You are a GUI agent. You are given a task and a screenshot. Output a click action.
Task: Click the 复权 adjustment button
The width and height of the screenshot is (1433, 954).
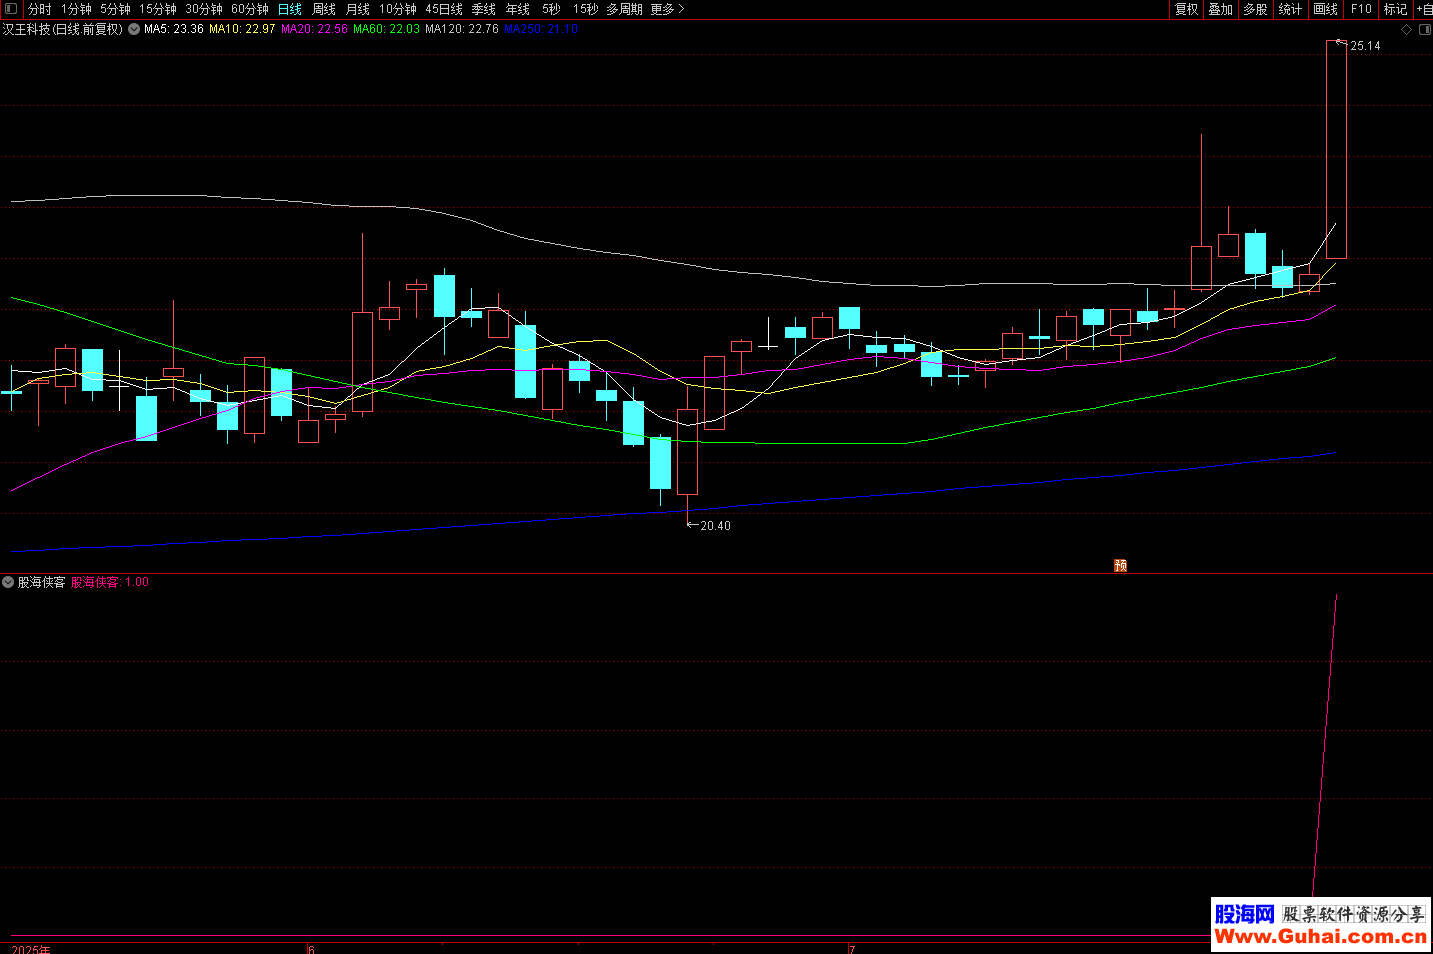[1186, 9]
